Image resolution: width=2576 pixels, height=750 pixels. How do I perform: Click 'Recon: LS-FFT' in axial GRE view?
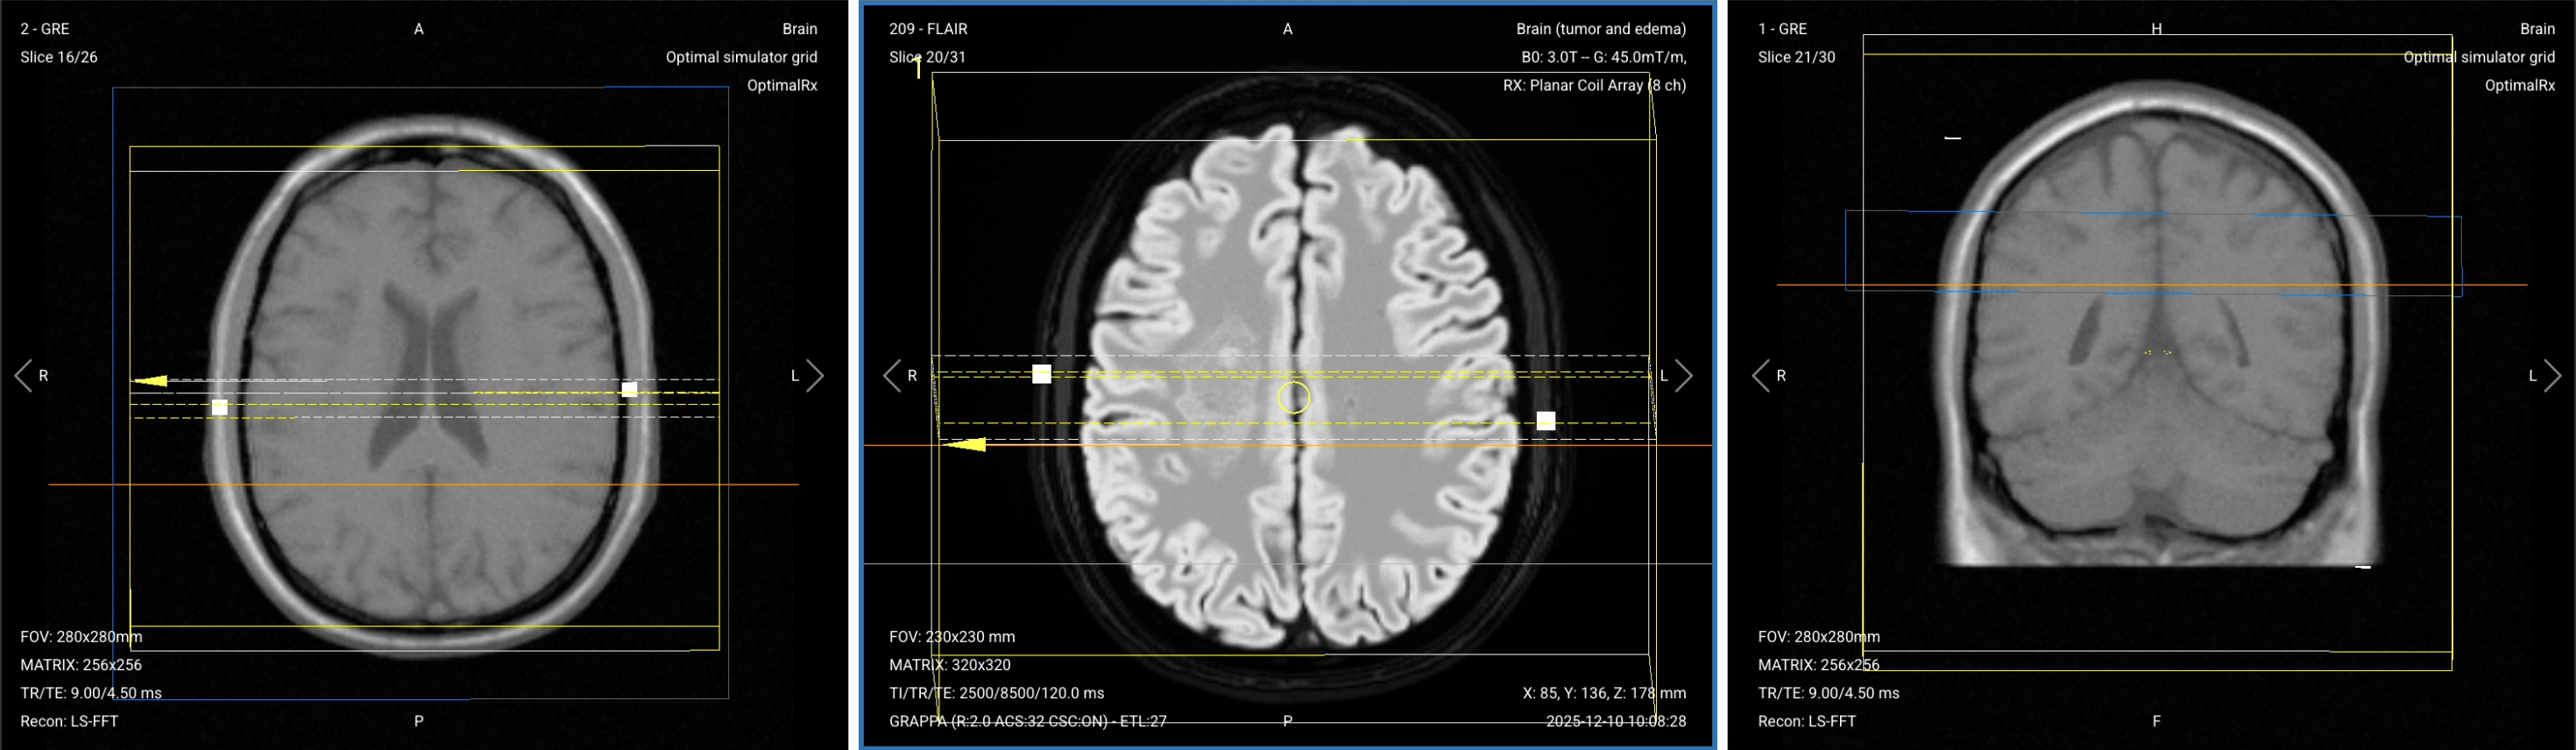point(69,721)
